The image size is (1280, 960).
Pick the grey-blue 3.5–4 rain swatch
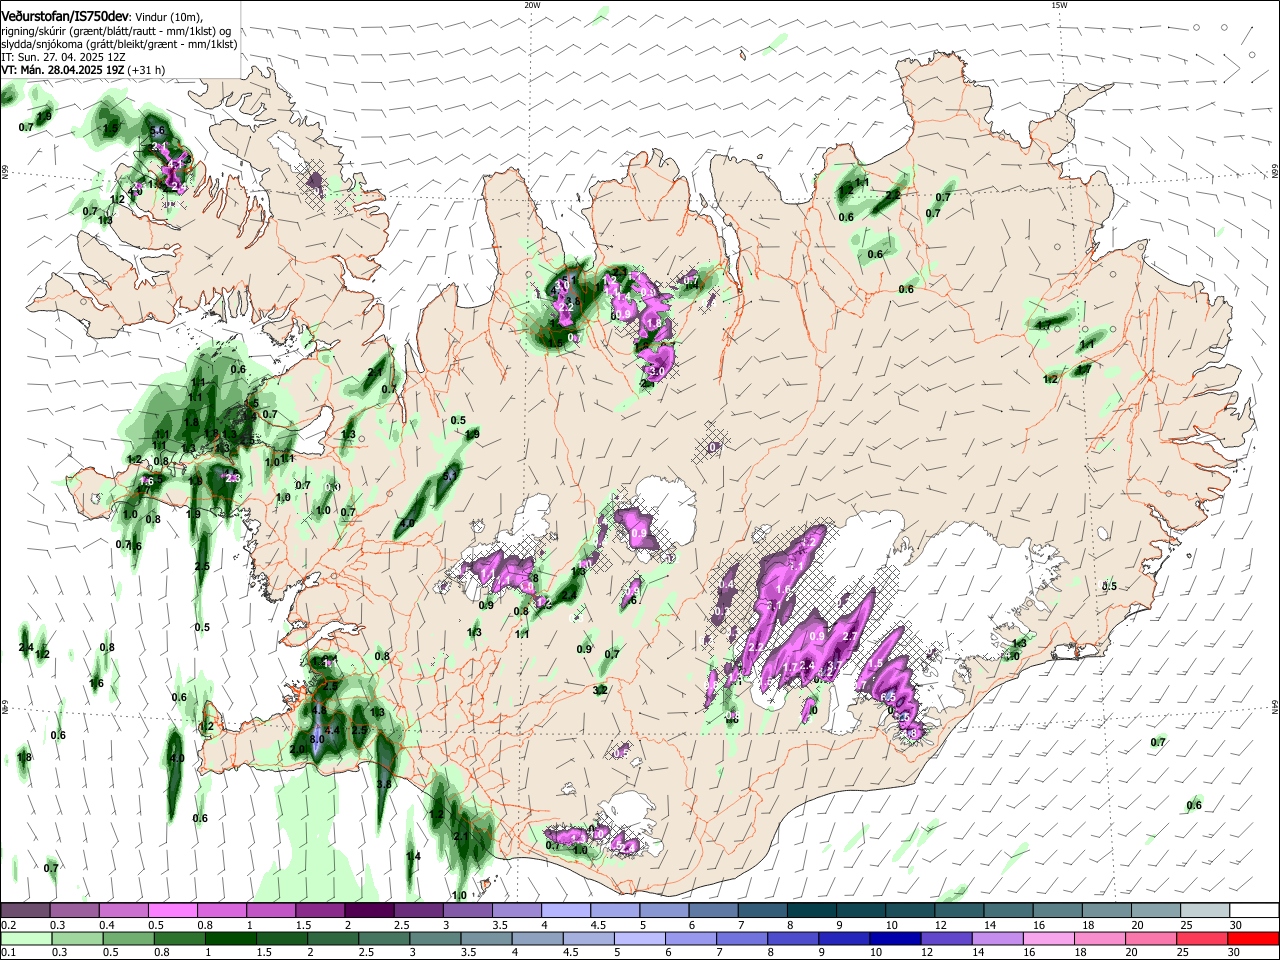pyautogui.click(x=486, y=938)
